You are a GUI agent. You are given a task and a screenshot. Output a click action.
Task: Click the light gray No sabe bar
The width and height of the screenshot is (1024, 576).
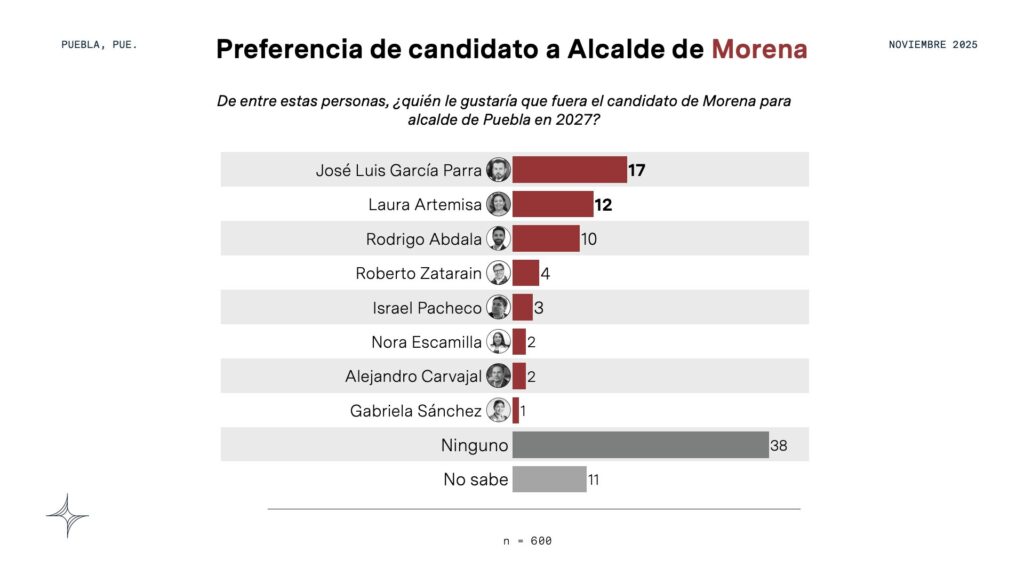click(x=549, y=479)
